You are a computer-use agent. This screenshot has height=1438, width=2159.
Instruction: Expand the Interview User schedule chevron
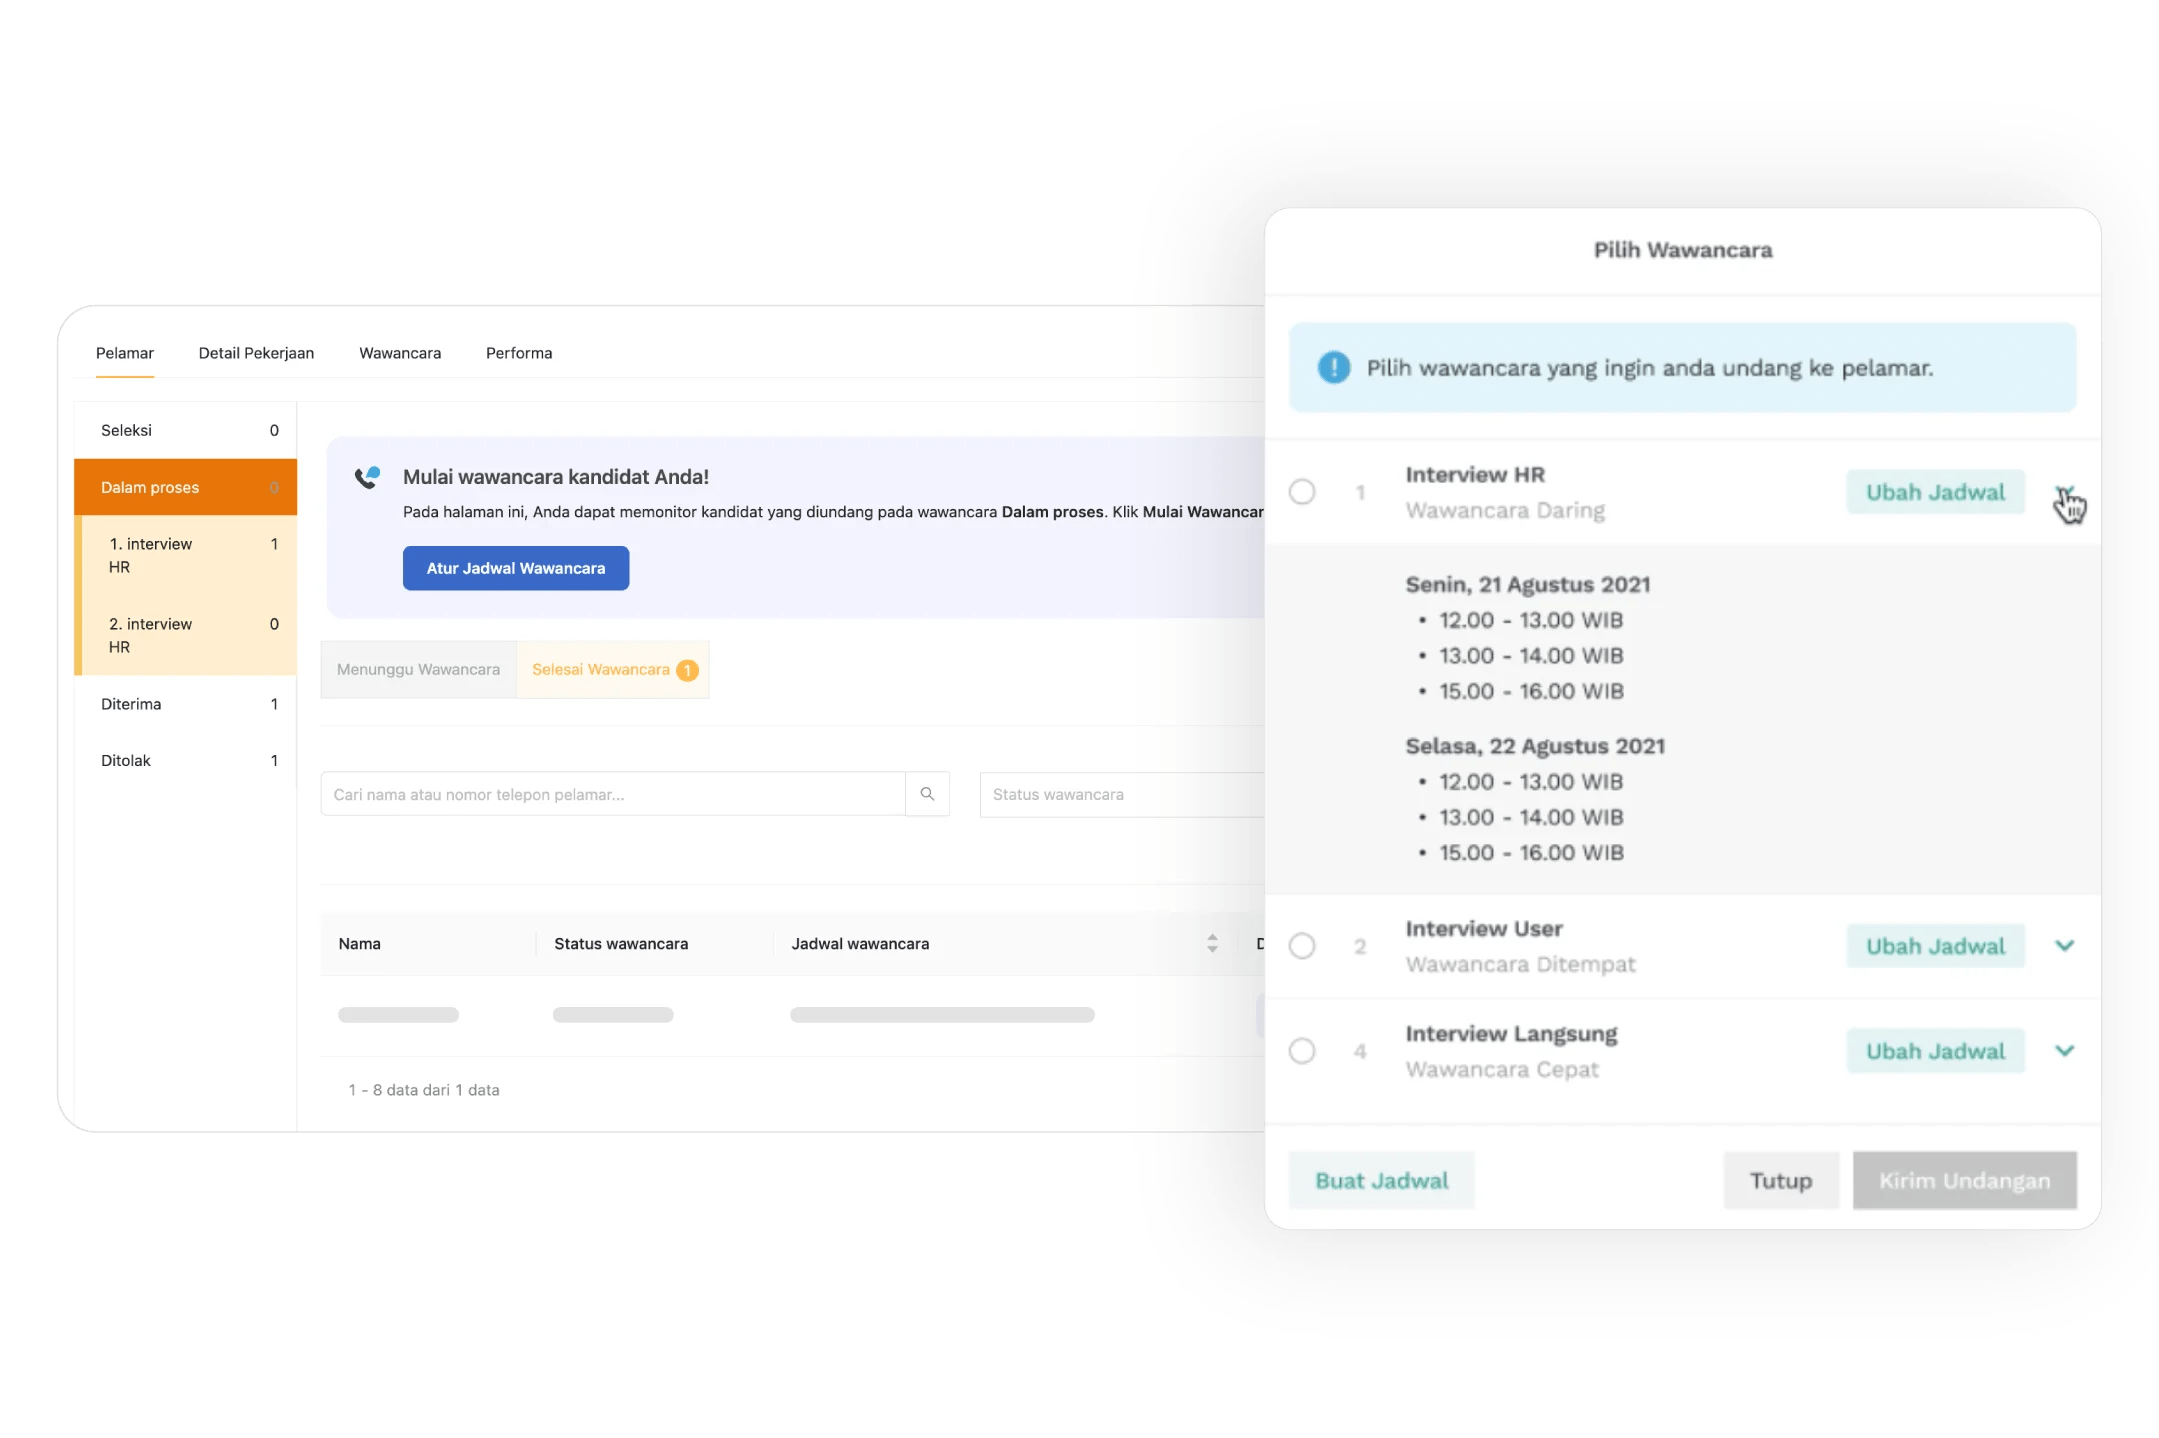pyautogui.click(x=2064, y=946)
